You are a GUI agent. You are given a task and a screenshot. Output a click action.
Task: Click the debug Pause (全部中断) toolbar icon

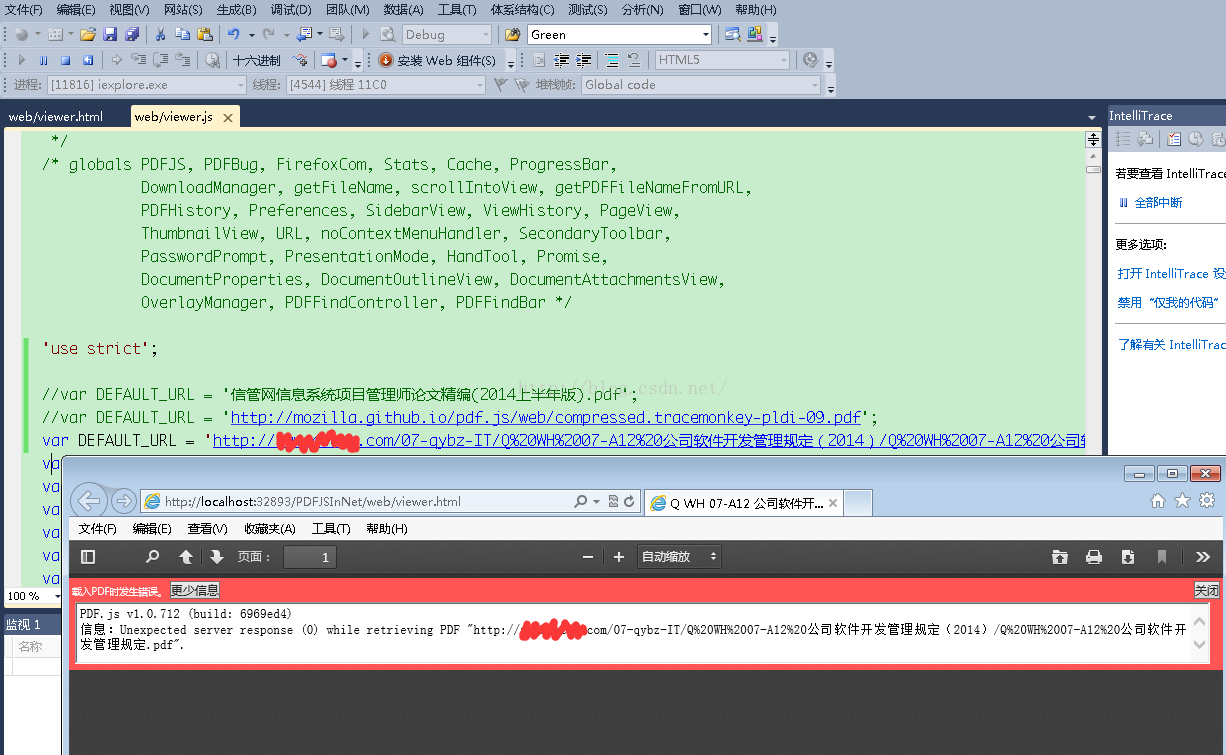44,60
